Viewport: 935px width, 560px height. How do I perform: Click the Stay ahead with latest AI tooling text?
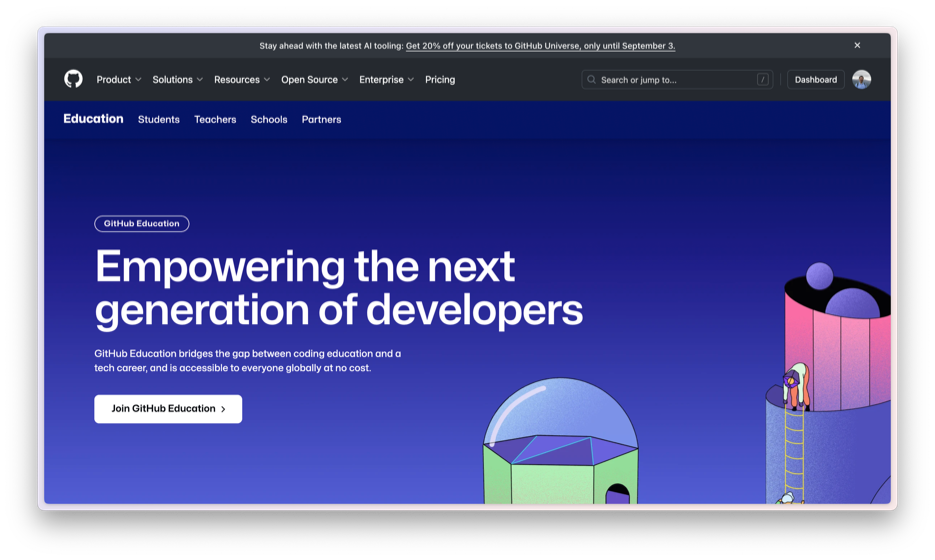click(x=332, y=46)
